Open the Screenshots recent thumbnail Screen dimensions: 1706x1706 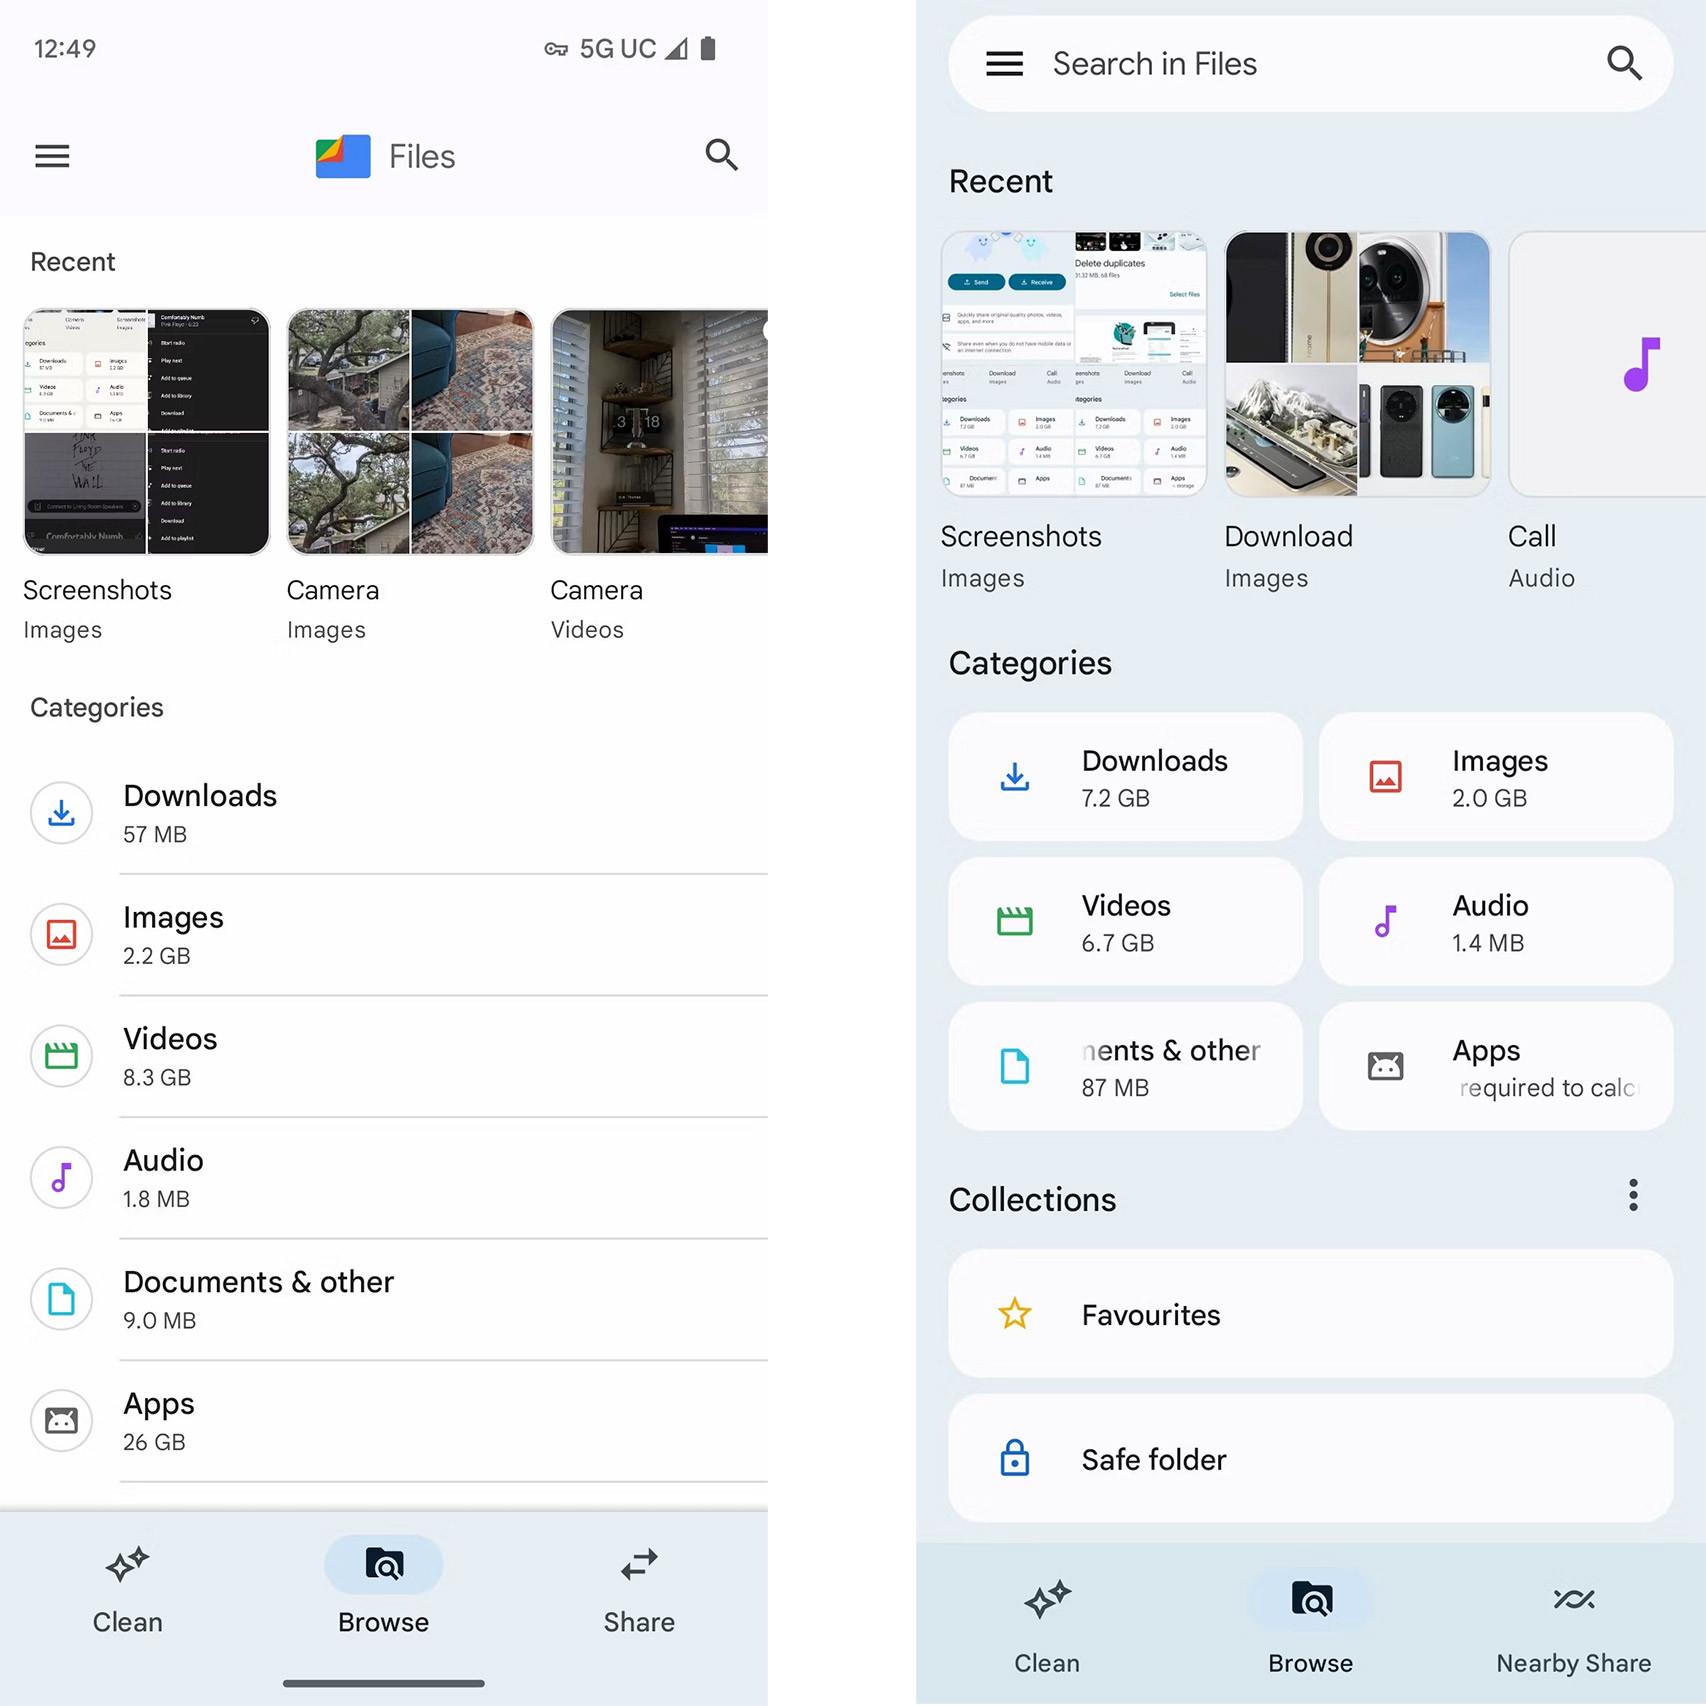(x=146, y=430)
